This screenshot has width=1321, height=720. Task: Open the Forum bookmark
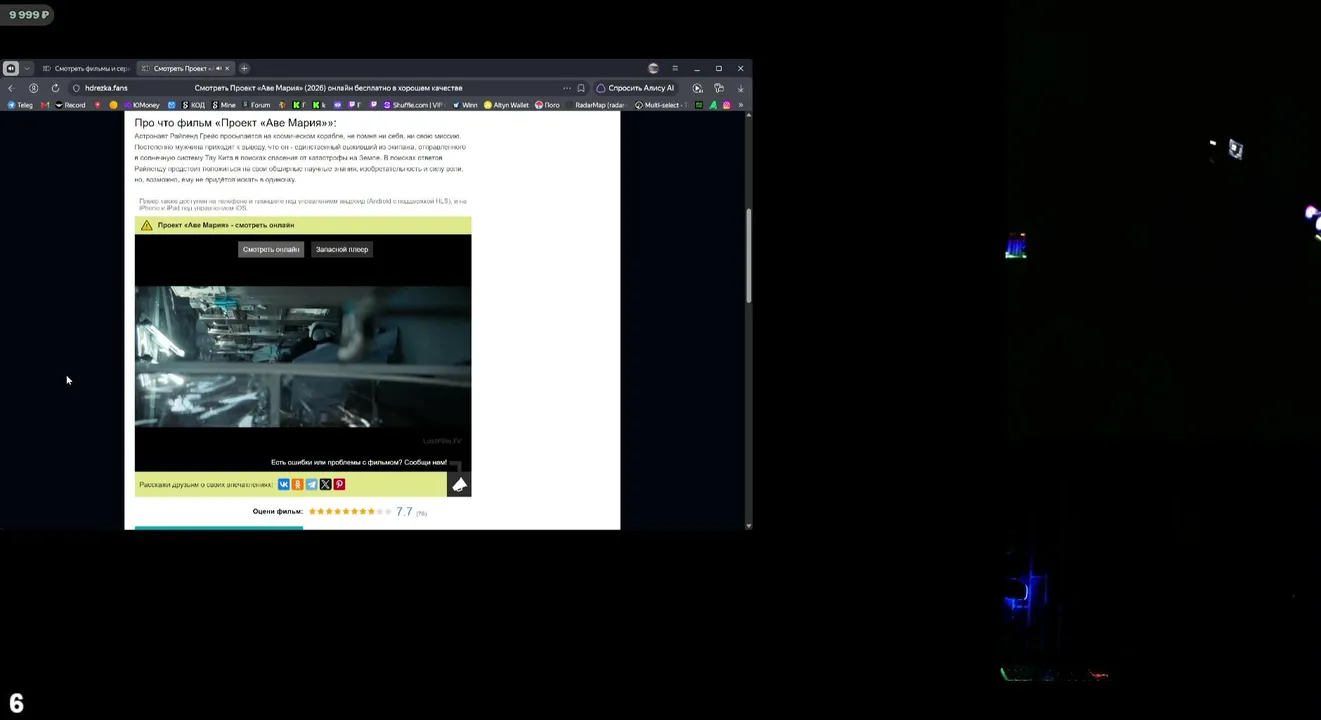click(x=255, y=105)
